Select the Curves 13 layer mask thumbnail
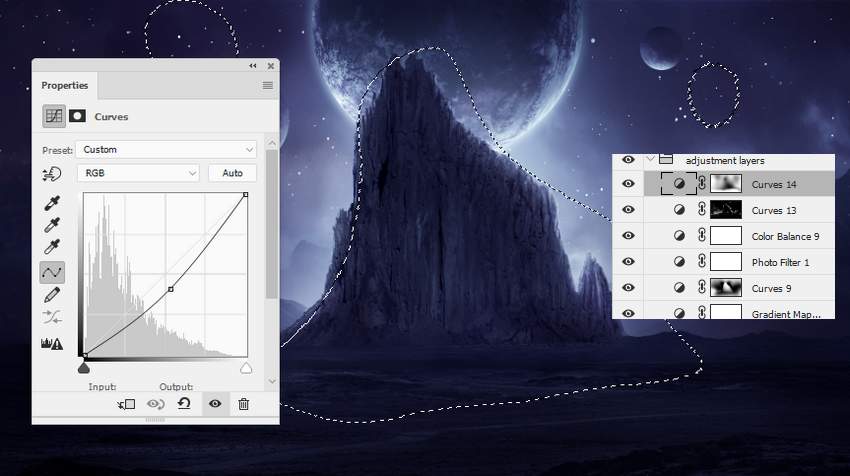The image size is (850, 476). coord(726,210)
